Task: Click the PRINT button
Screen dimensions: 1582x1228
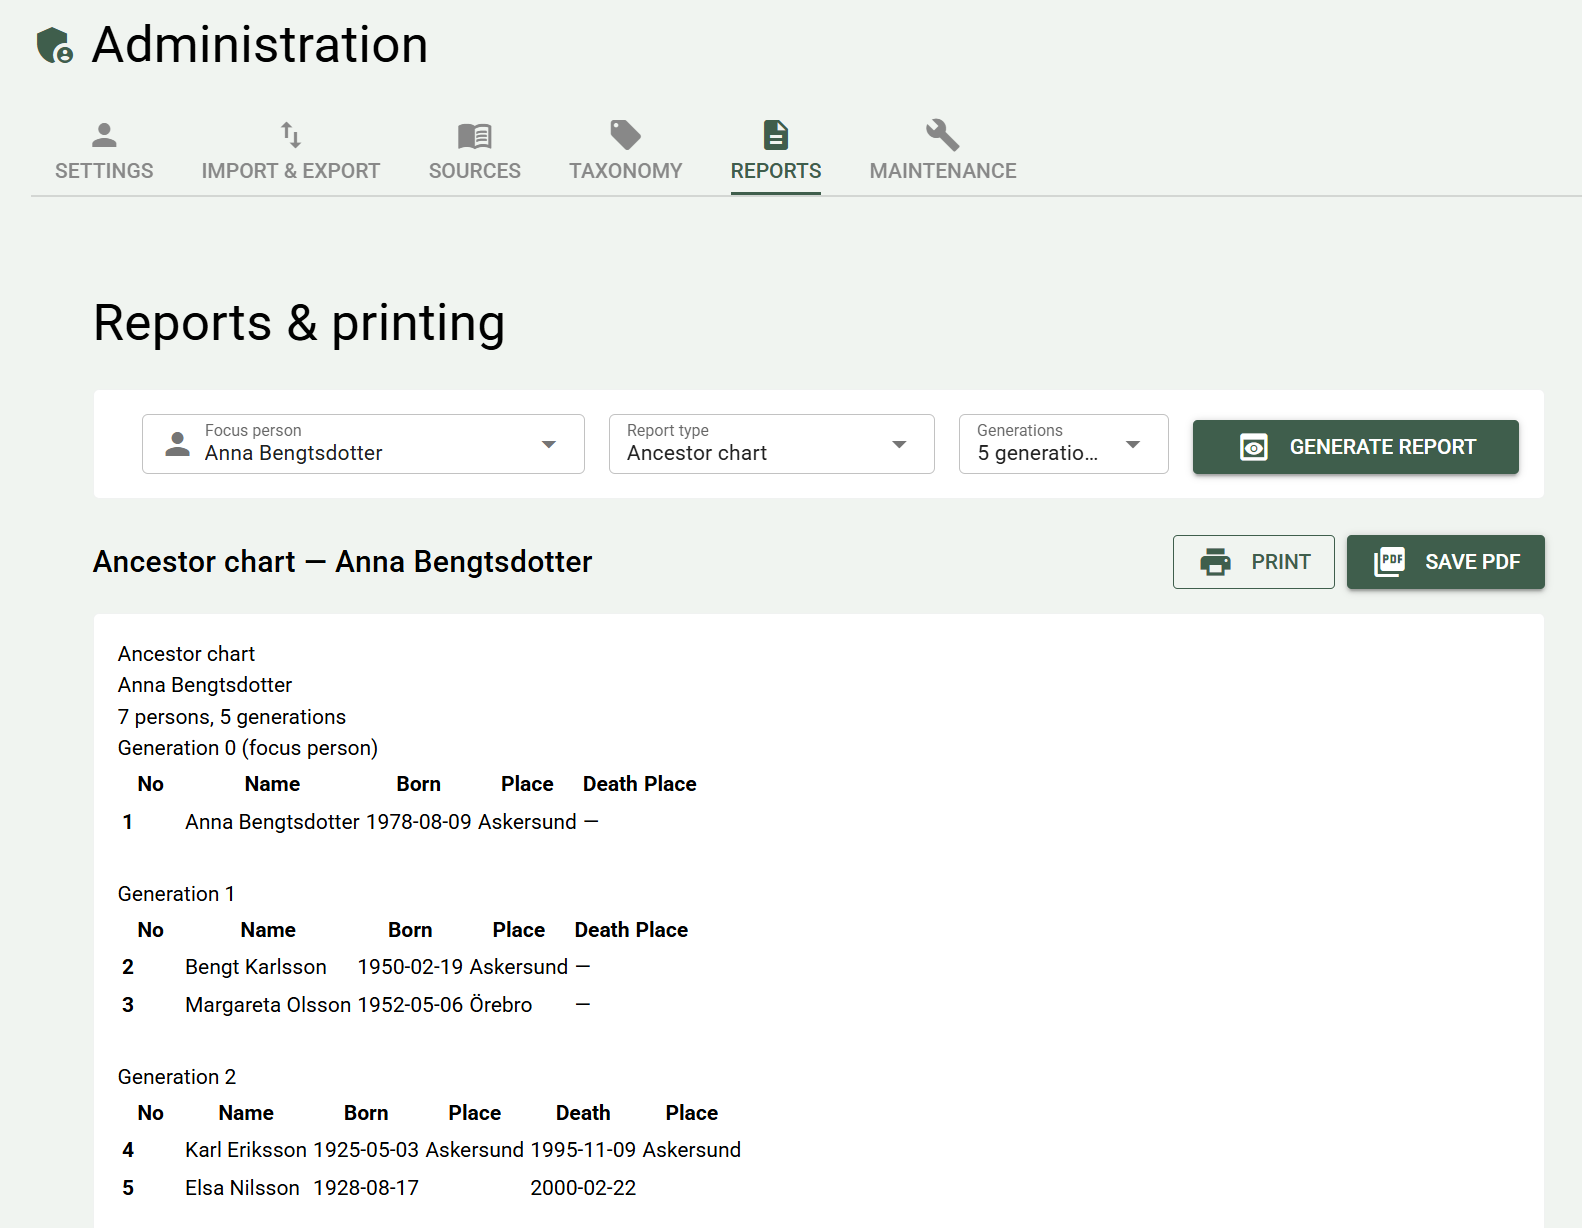Action: tap(1254, 562)
